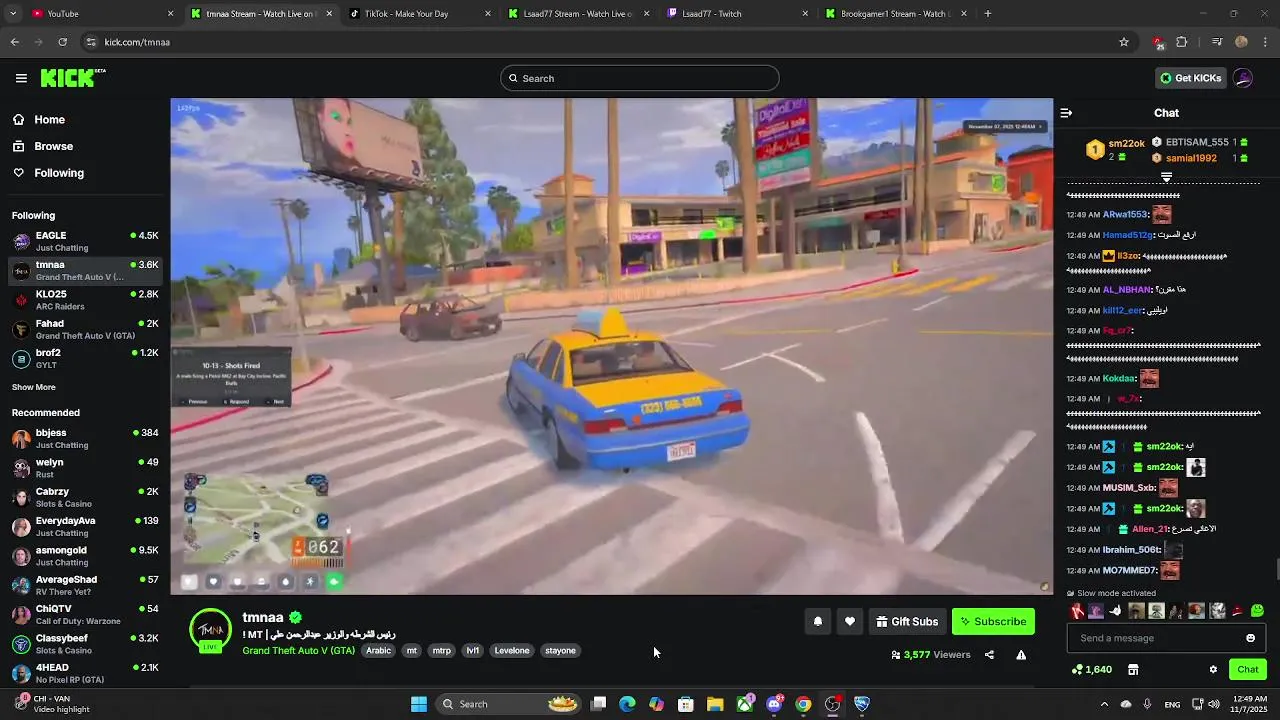Click sm22ok top gifter name
The width and height of the screenshot is (1280, 720).
point(1126,143)
